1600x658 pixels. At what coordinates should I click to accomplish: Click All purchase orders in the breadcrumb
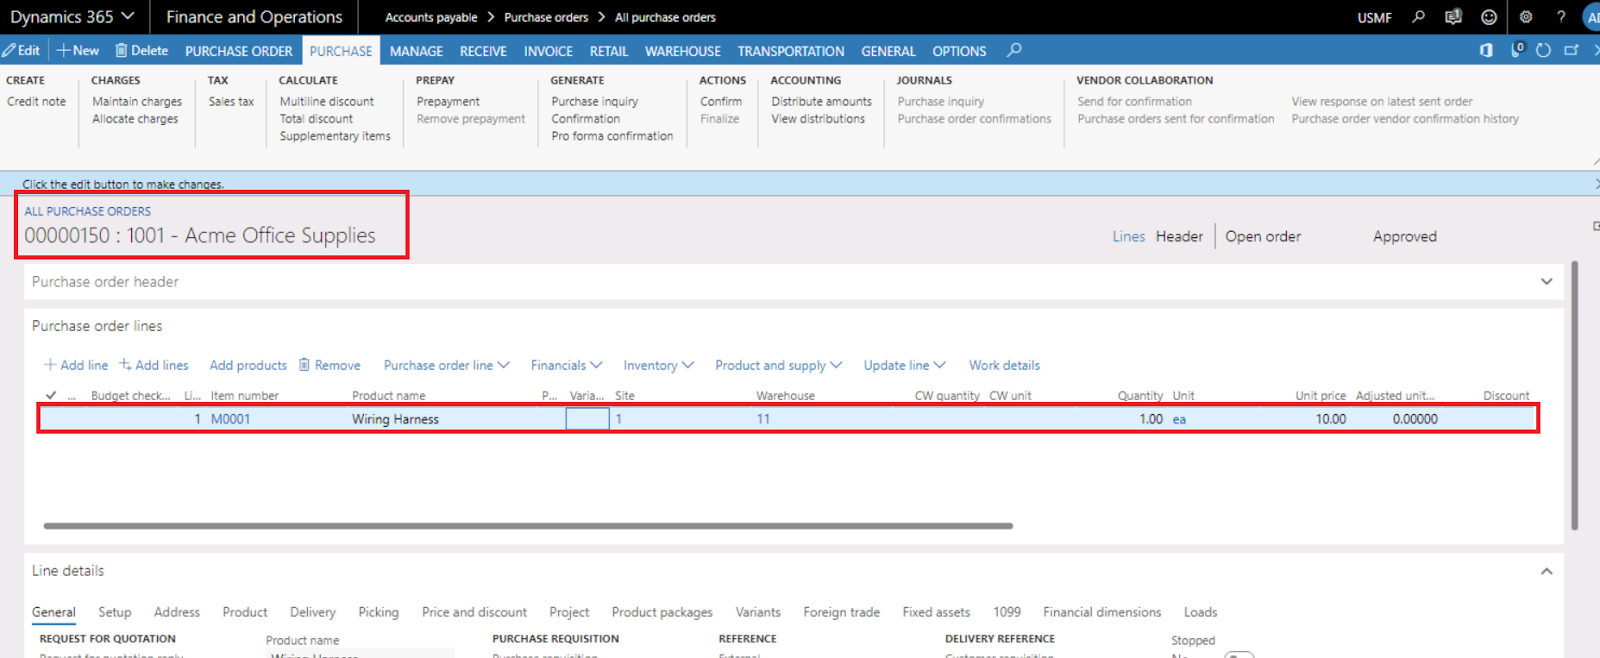tap(665, 18)
